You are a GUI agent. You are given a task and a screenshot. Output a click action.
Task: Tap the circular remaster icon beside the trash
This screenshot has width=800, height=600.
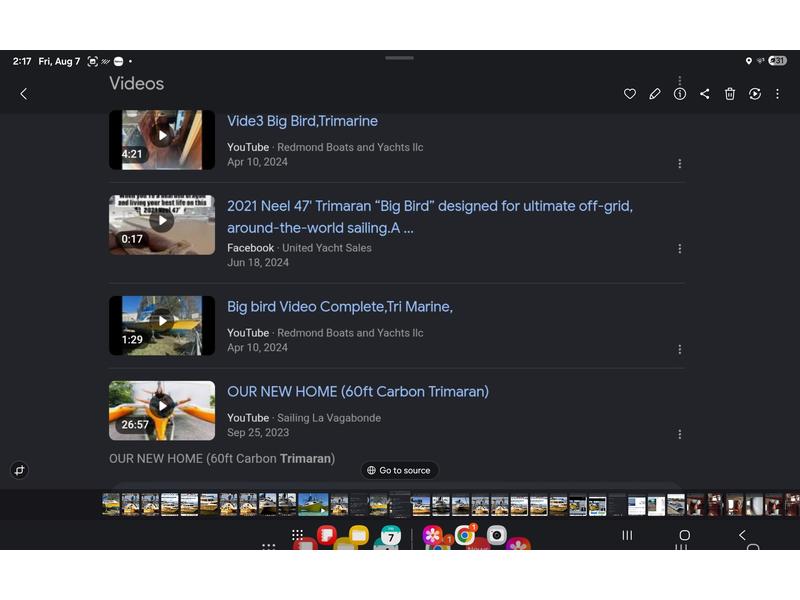755,94
